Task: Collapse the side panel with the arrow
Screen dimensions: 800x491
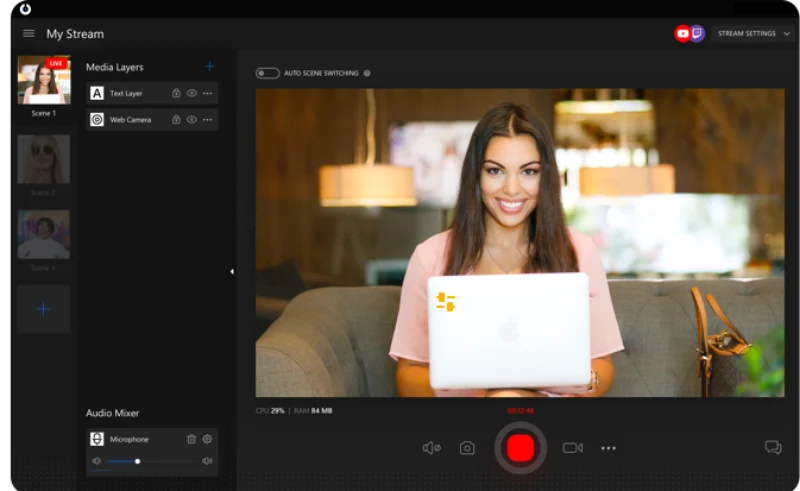Action: coord(232,272)
